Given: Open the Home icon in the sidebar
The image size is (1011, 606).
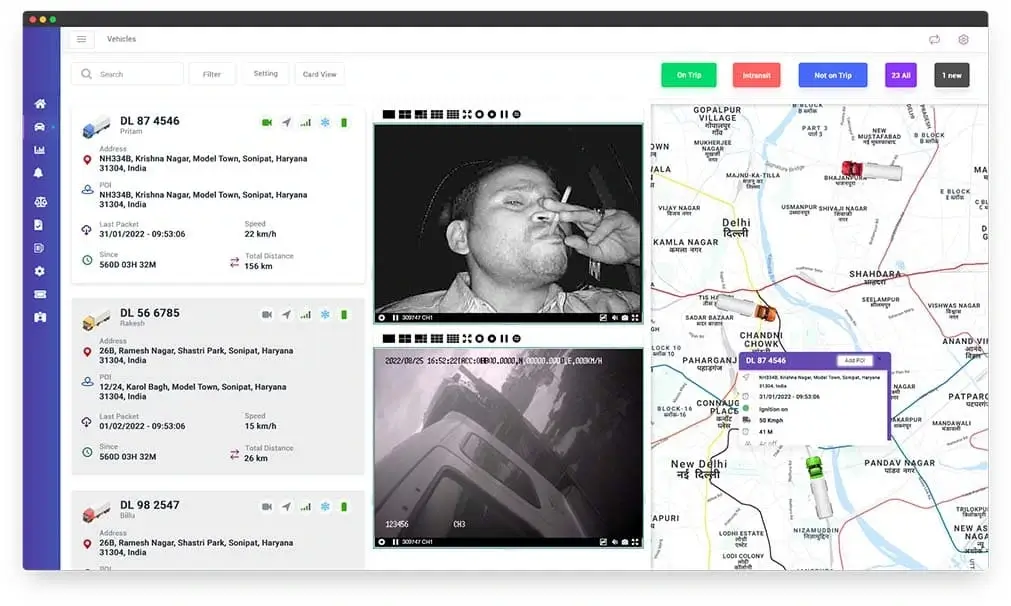Looking at the screenshot, I should (x=40, y=104).
